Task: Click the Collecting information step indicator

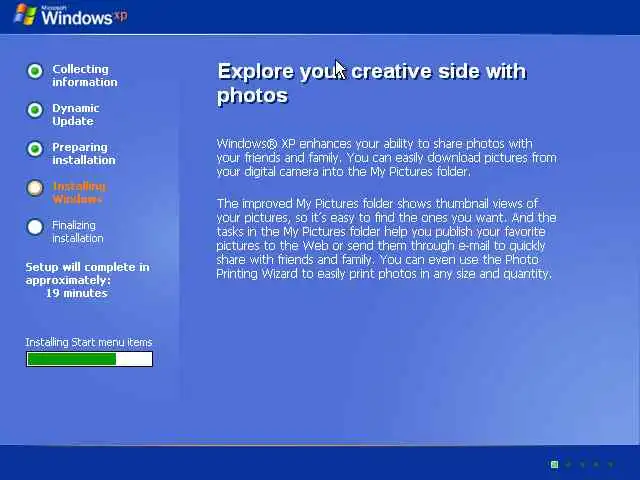Action: pyautogui.click(x=35, y=71)
